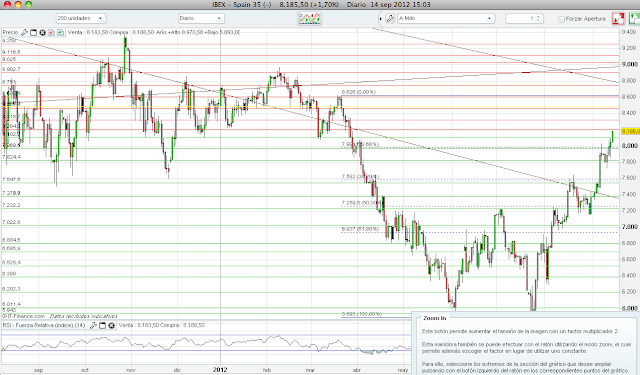640x375 pixels.
Task: Click the red sell order icon
Action: coord(618,18)
